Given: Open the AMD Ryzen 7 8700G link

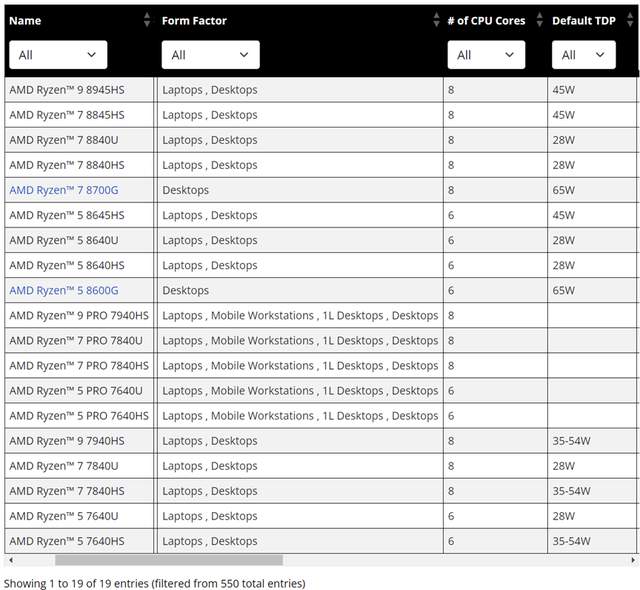Looking at the screenshot, I should click(x=64, y=190).
